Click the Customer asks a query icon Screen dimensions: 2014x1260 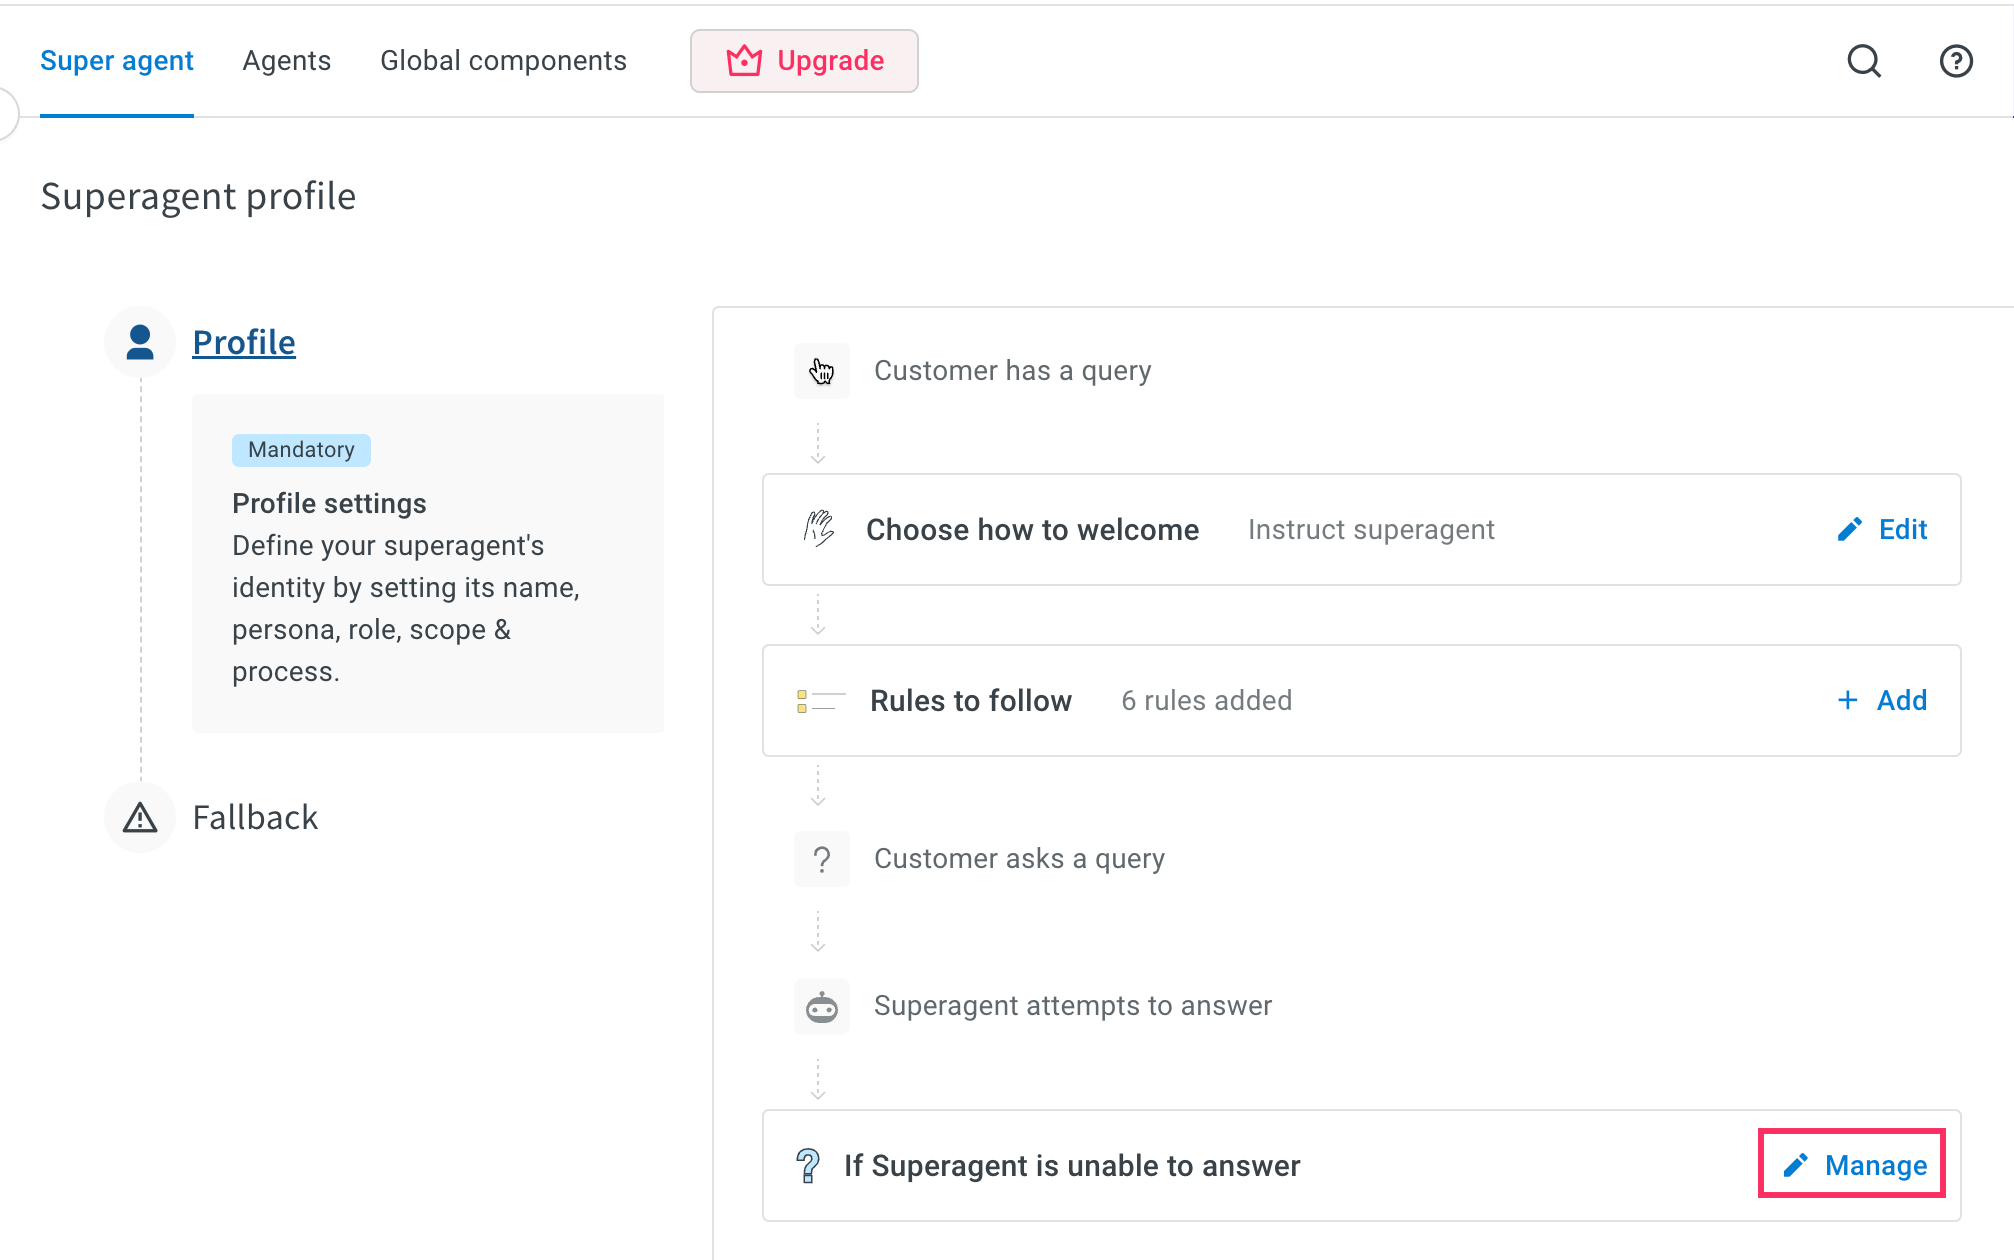coord(821,859)
